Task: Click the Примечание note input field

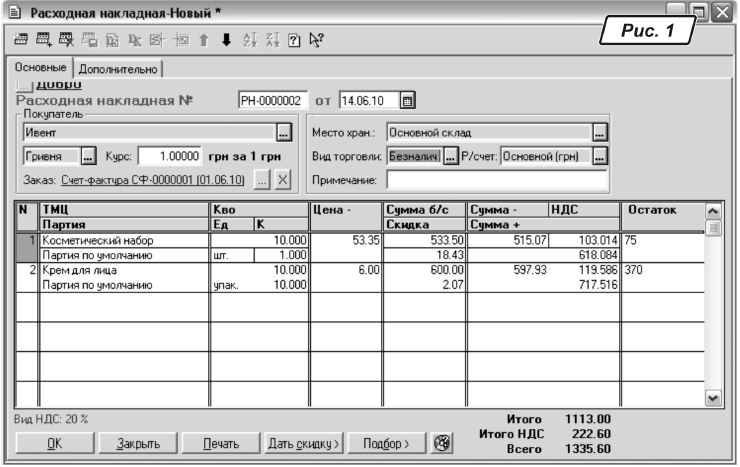Action: pyautogui.click(x=496, y=180)
